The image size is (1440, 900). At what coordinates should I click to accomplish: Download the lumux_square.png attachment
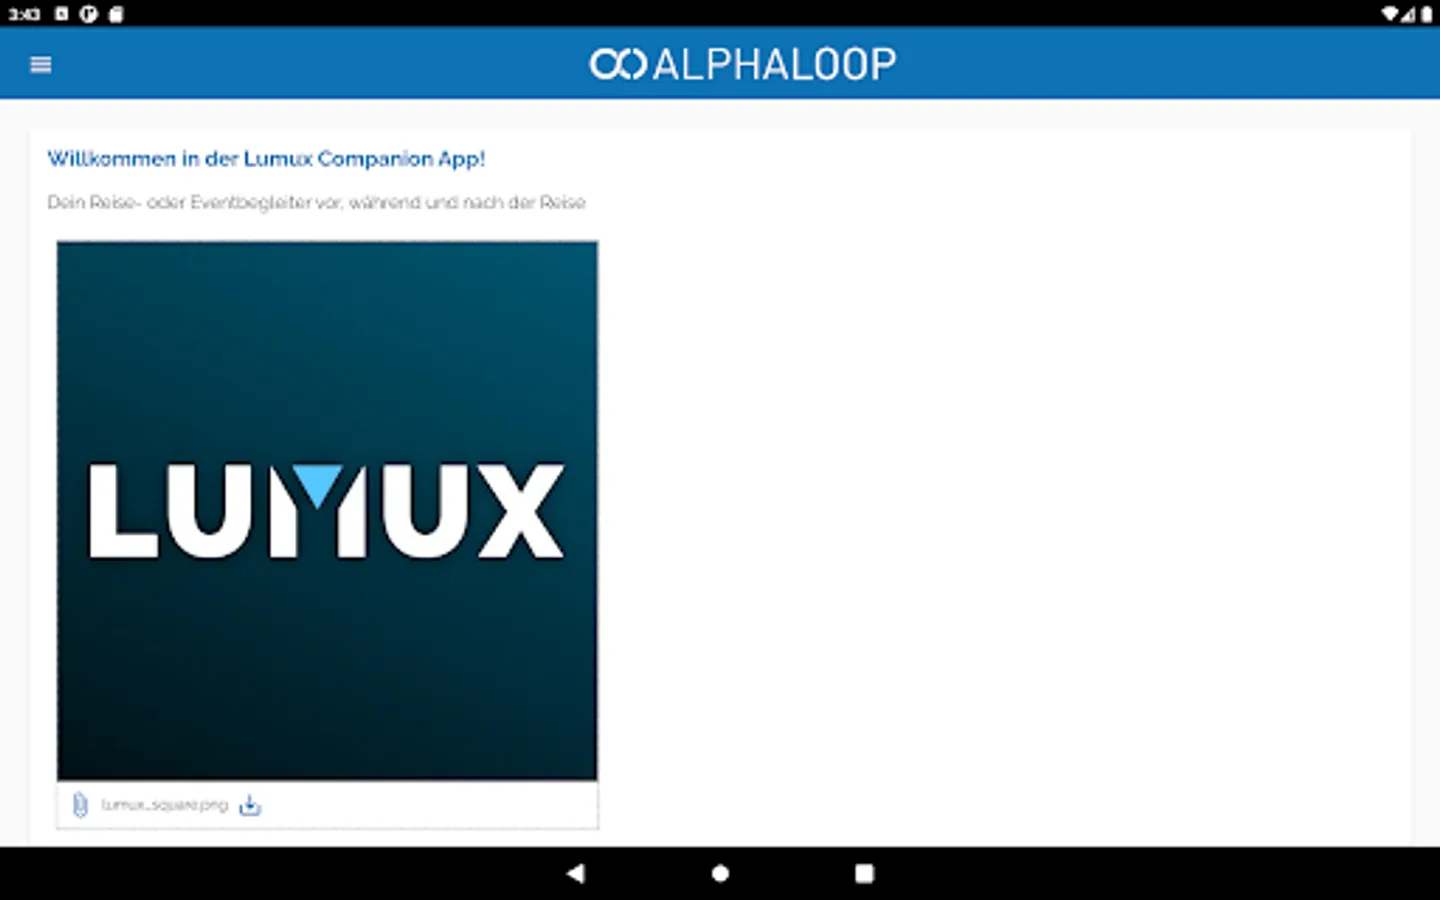[250, 805]
